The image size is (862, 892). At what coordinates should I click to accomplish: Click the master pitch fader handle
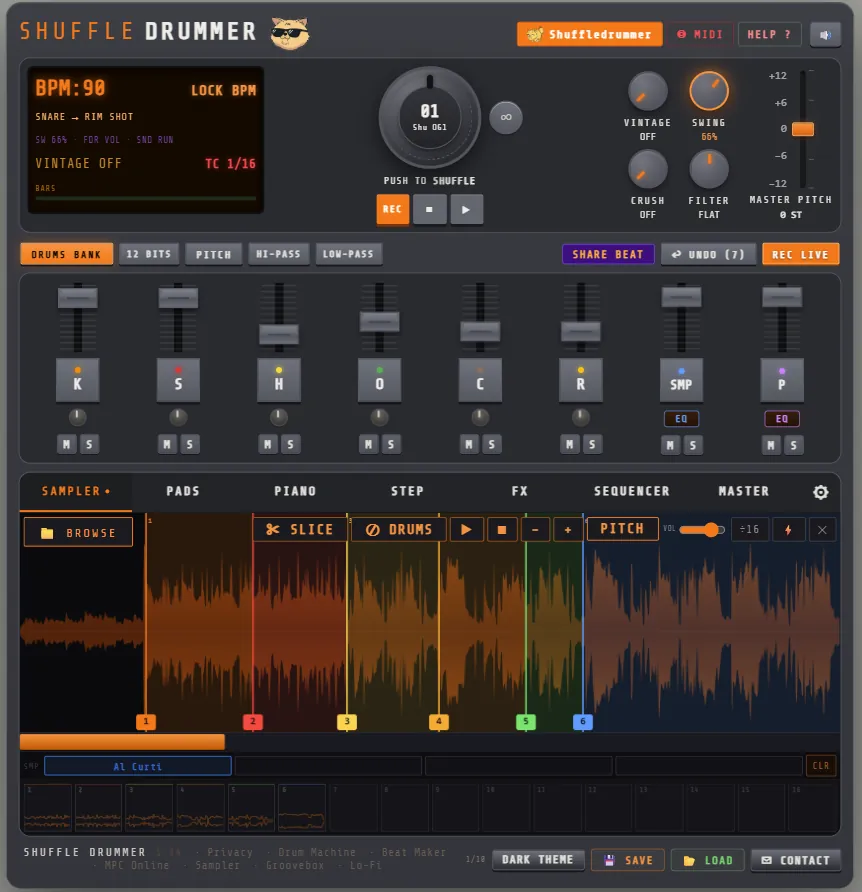pos(803,129)
